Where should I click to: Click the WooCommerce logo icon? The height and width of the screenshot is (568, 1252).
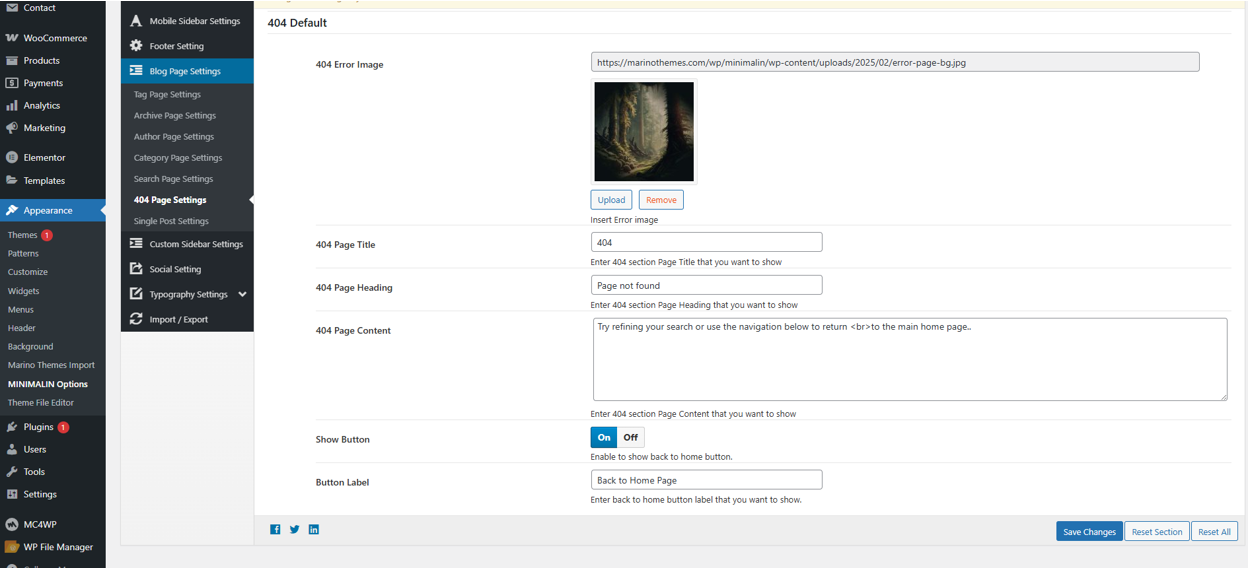(12, 38)
